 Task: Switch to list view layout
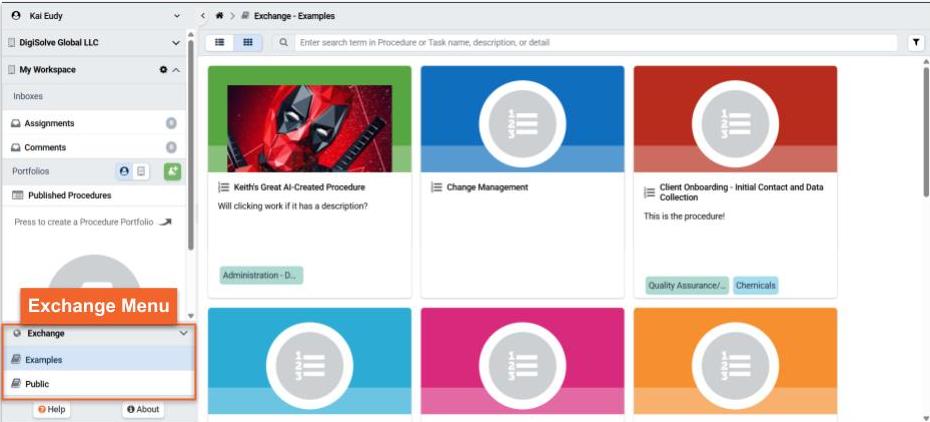(219, 43)
